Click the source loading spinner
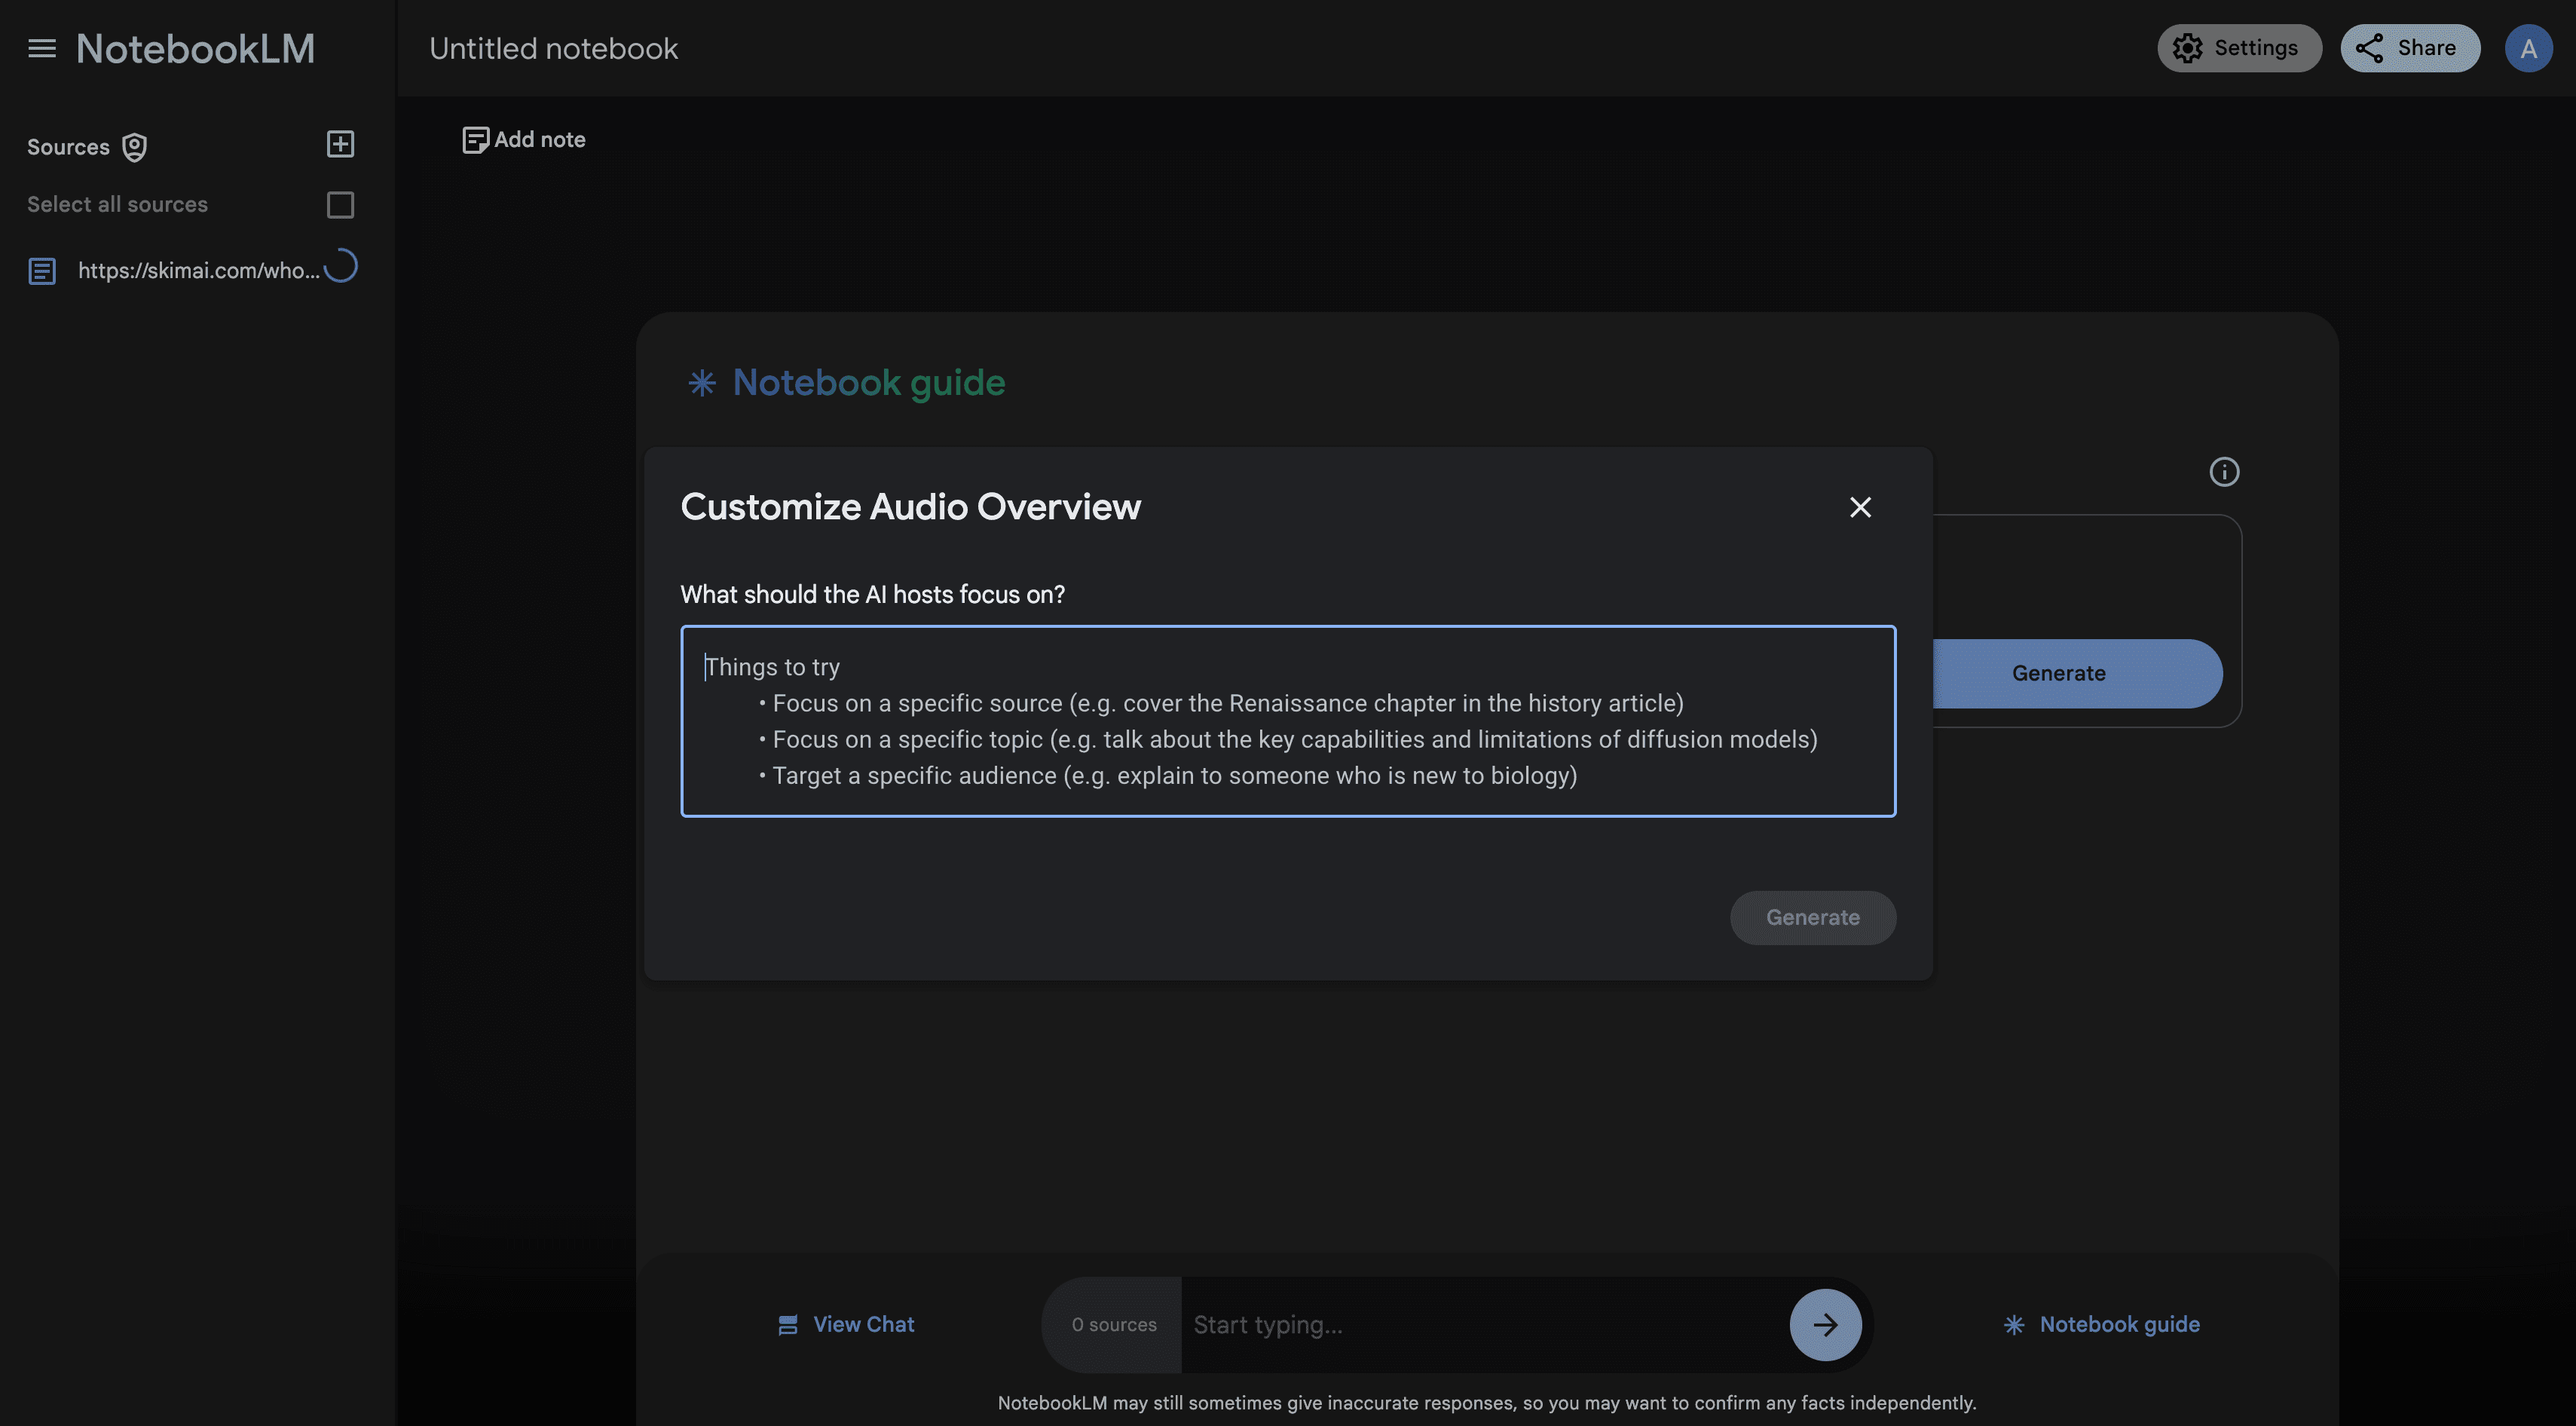Screen dimensions: 2576x1426 click(x=341, y=266)
